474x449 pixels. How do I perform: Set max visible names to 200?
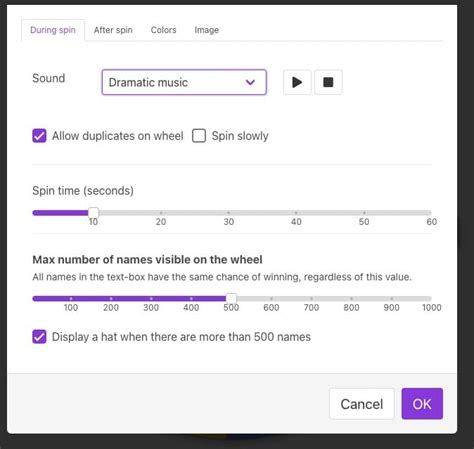(x=111, y=298)
